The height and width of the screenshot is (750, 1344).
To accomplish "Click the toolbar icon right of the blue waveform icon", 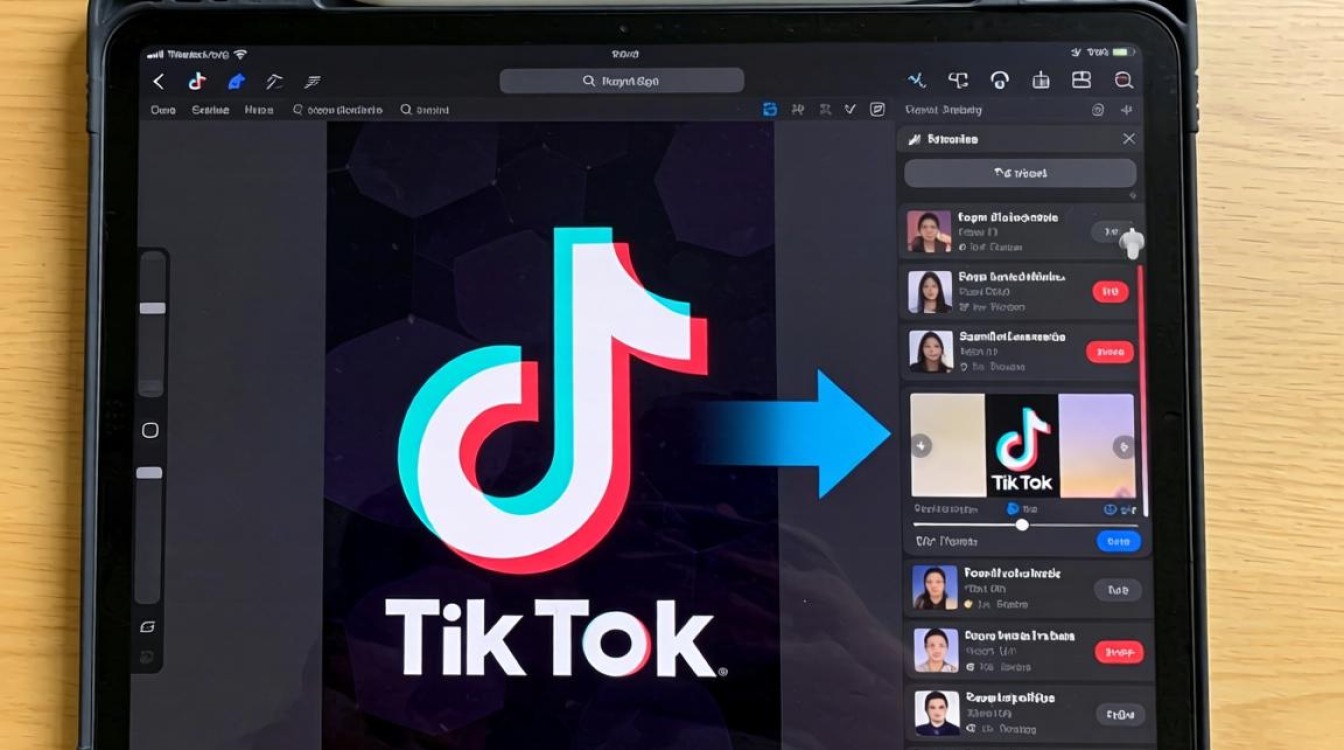I will (958, 81).
